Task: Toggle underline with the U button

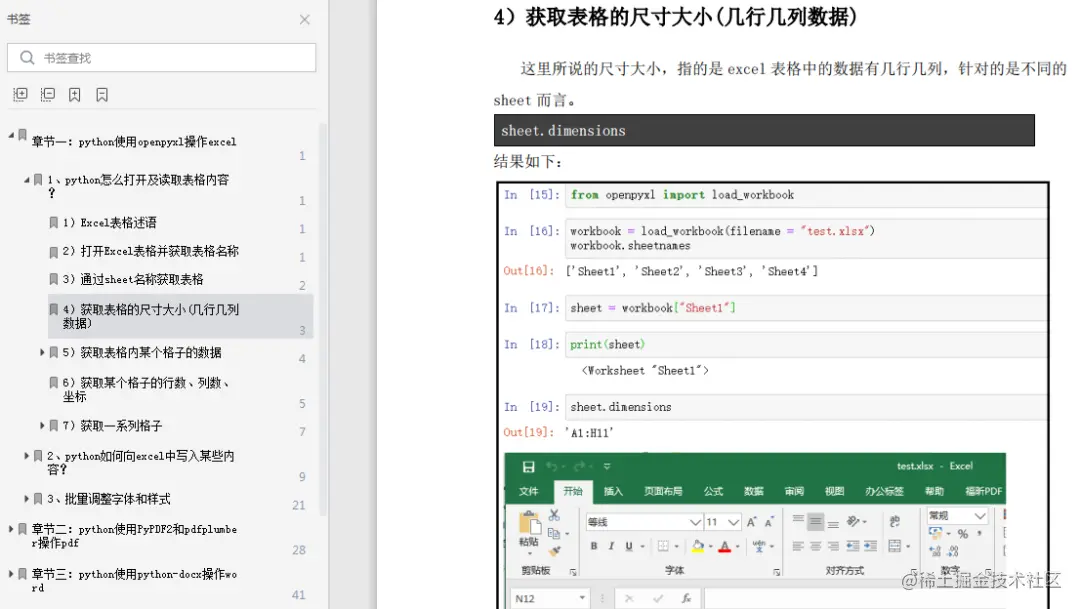Action: 628,546
